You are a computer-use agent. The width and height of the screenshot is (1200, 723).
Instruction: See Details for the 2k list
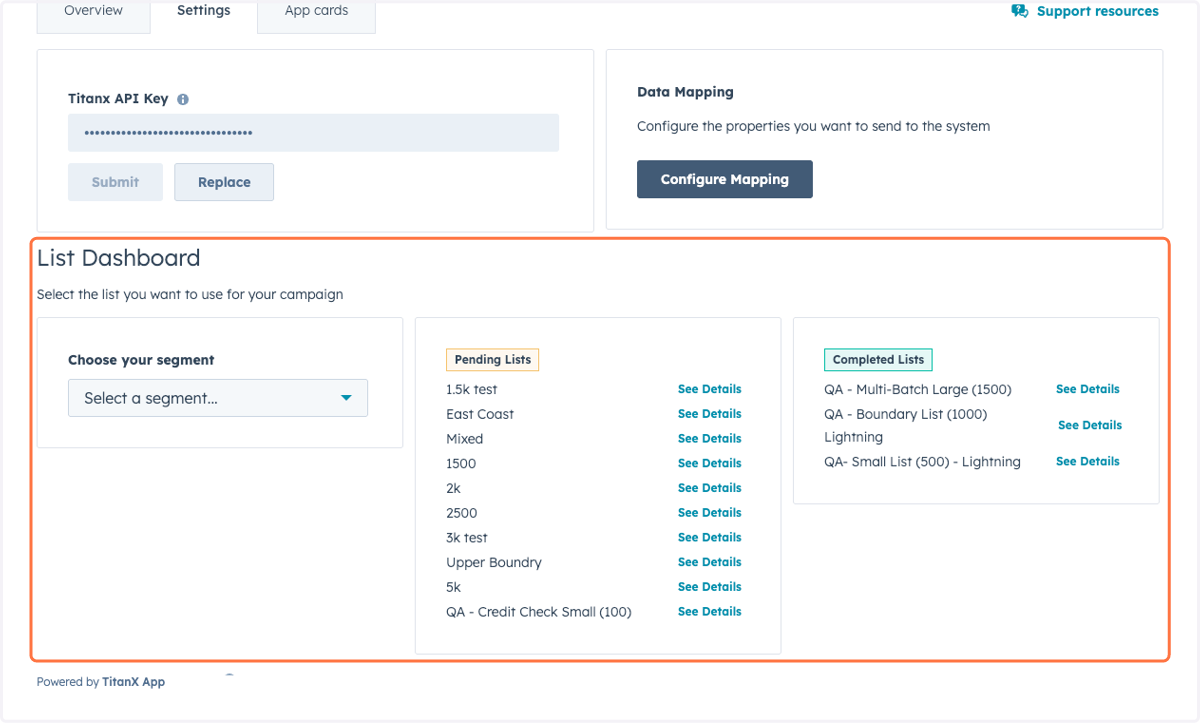coord(710,488)
